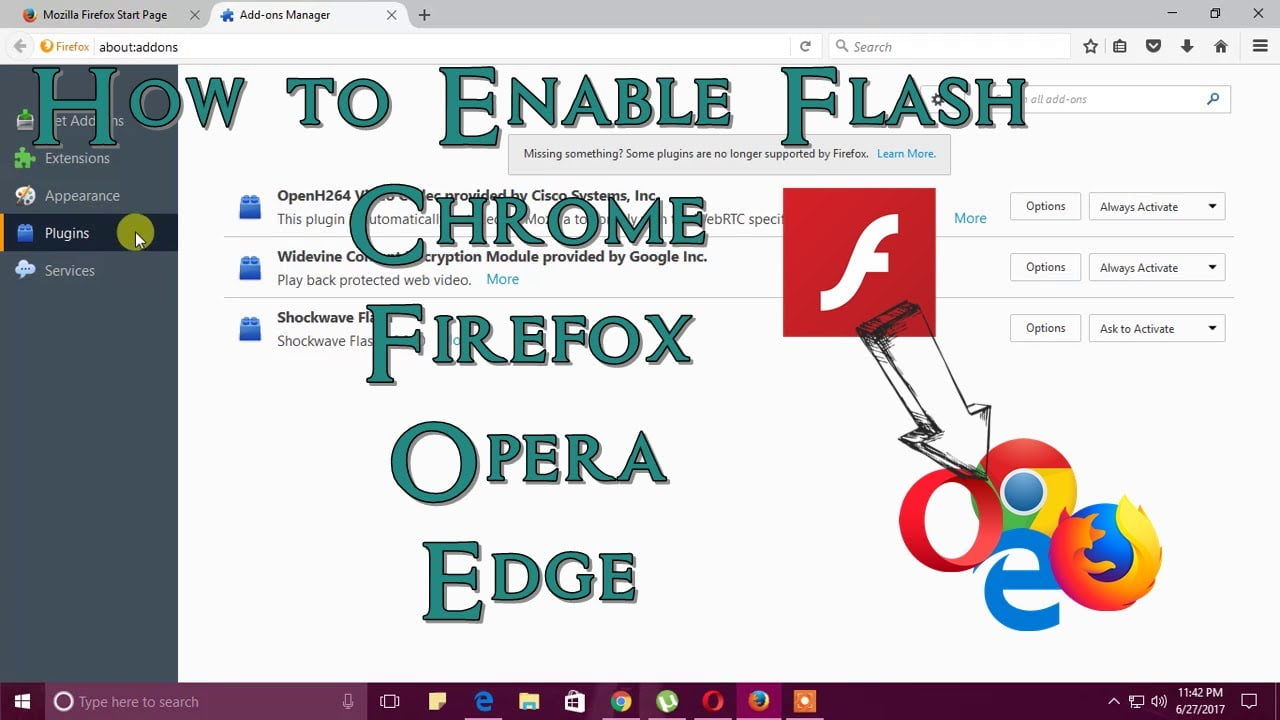Click the OpenH264 plugin lego icon
This screenshot has width=1280, height=720.
(x=250, y=207)
